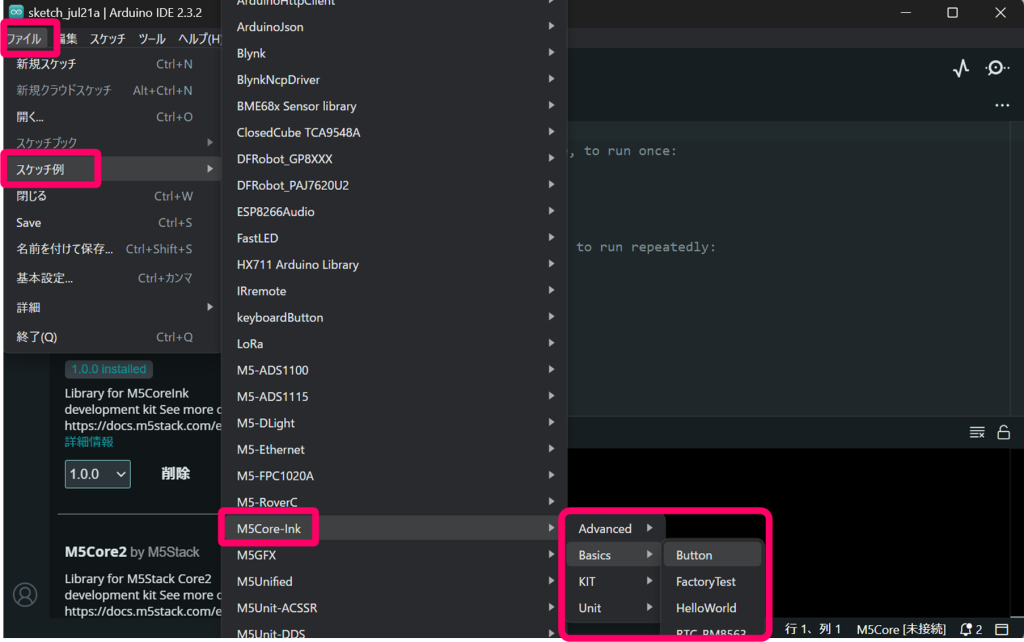Open M5-FPC1020A examples submenu
Viewport: 1024px width, 642px height.
(394, 476)
